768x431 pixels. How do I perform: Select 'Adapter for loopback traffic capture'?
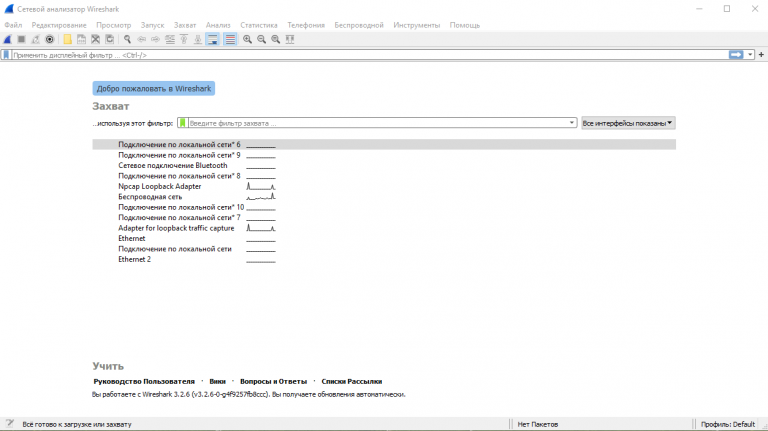coord(176,228)
